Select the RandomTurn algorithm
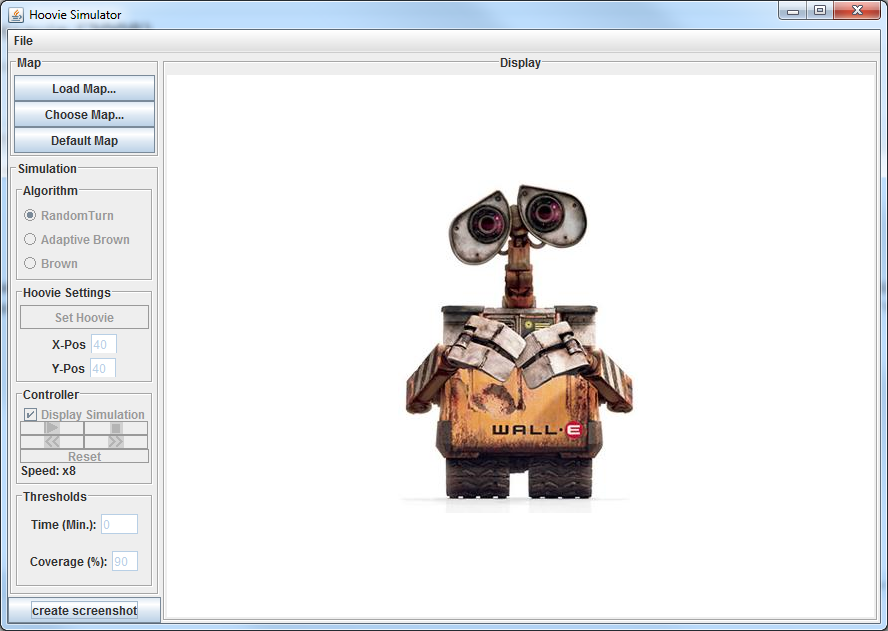 coord(69,216)
